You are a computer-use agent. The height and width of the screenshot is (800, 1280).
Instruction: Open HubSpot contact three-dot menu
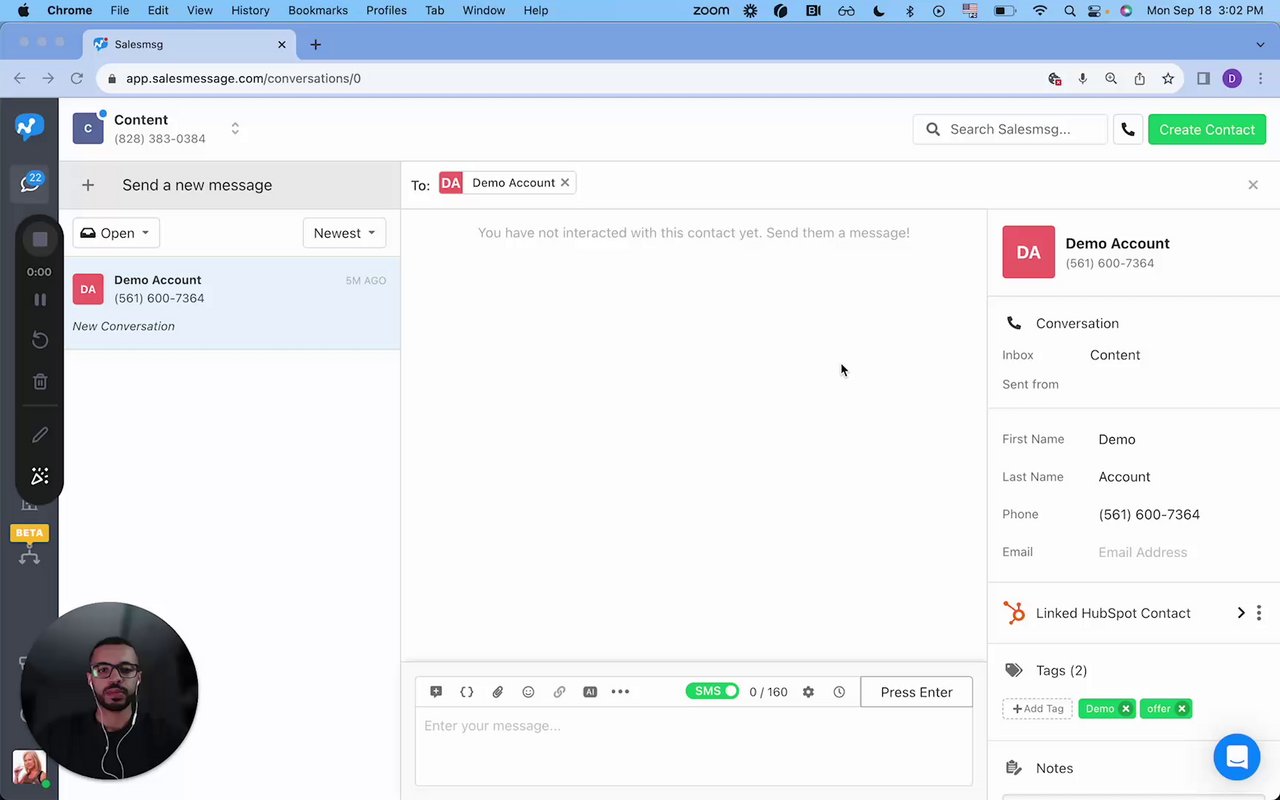click(1259, 613)
